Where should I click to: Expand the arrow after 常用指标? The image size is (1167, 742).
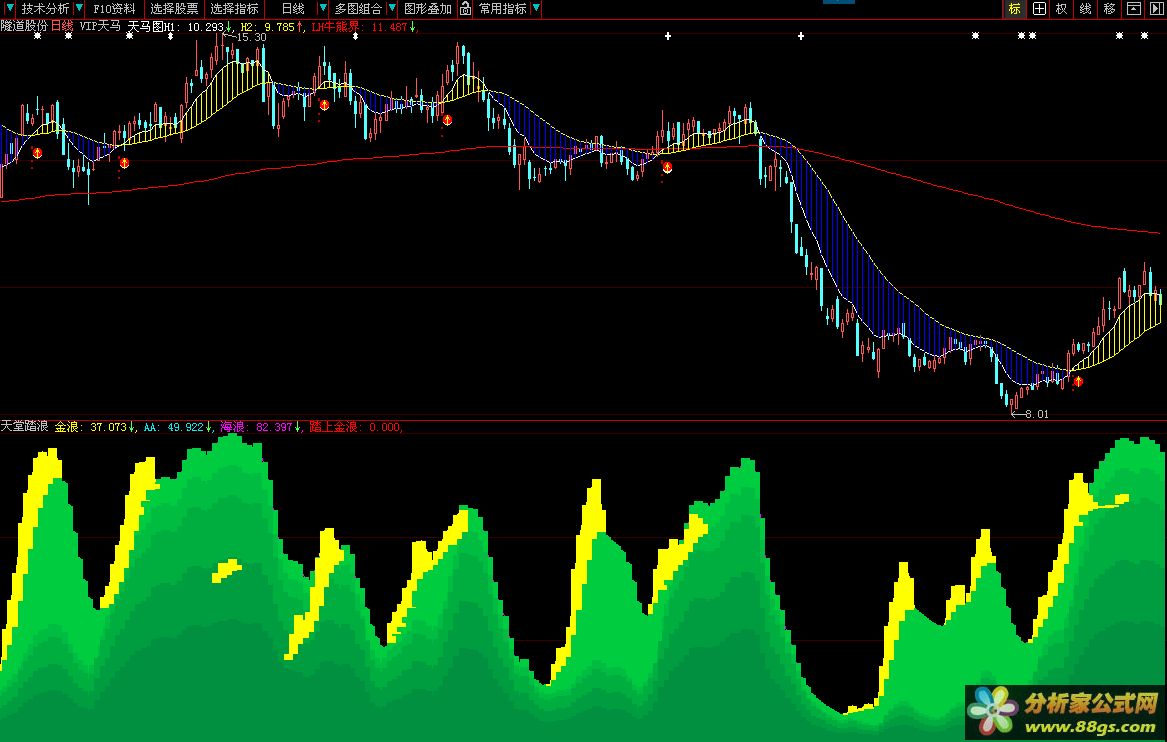point(536,8)
